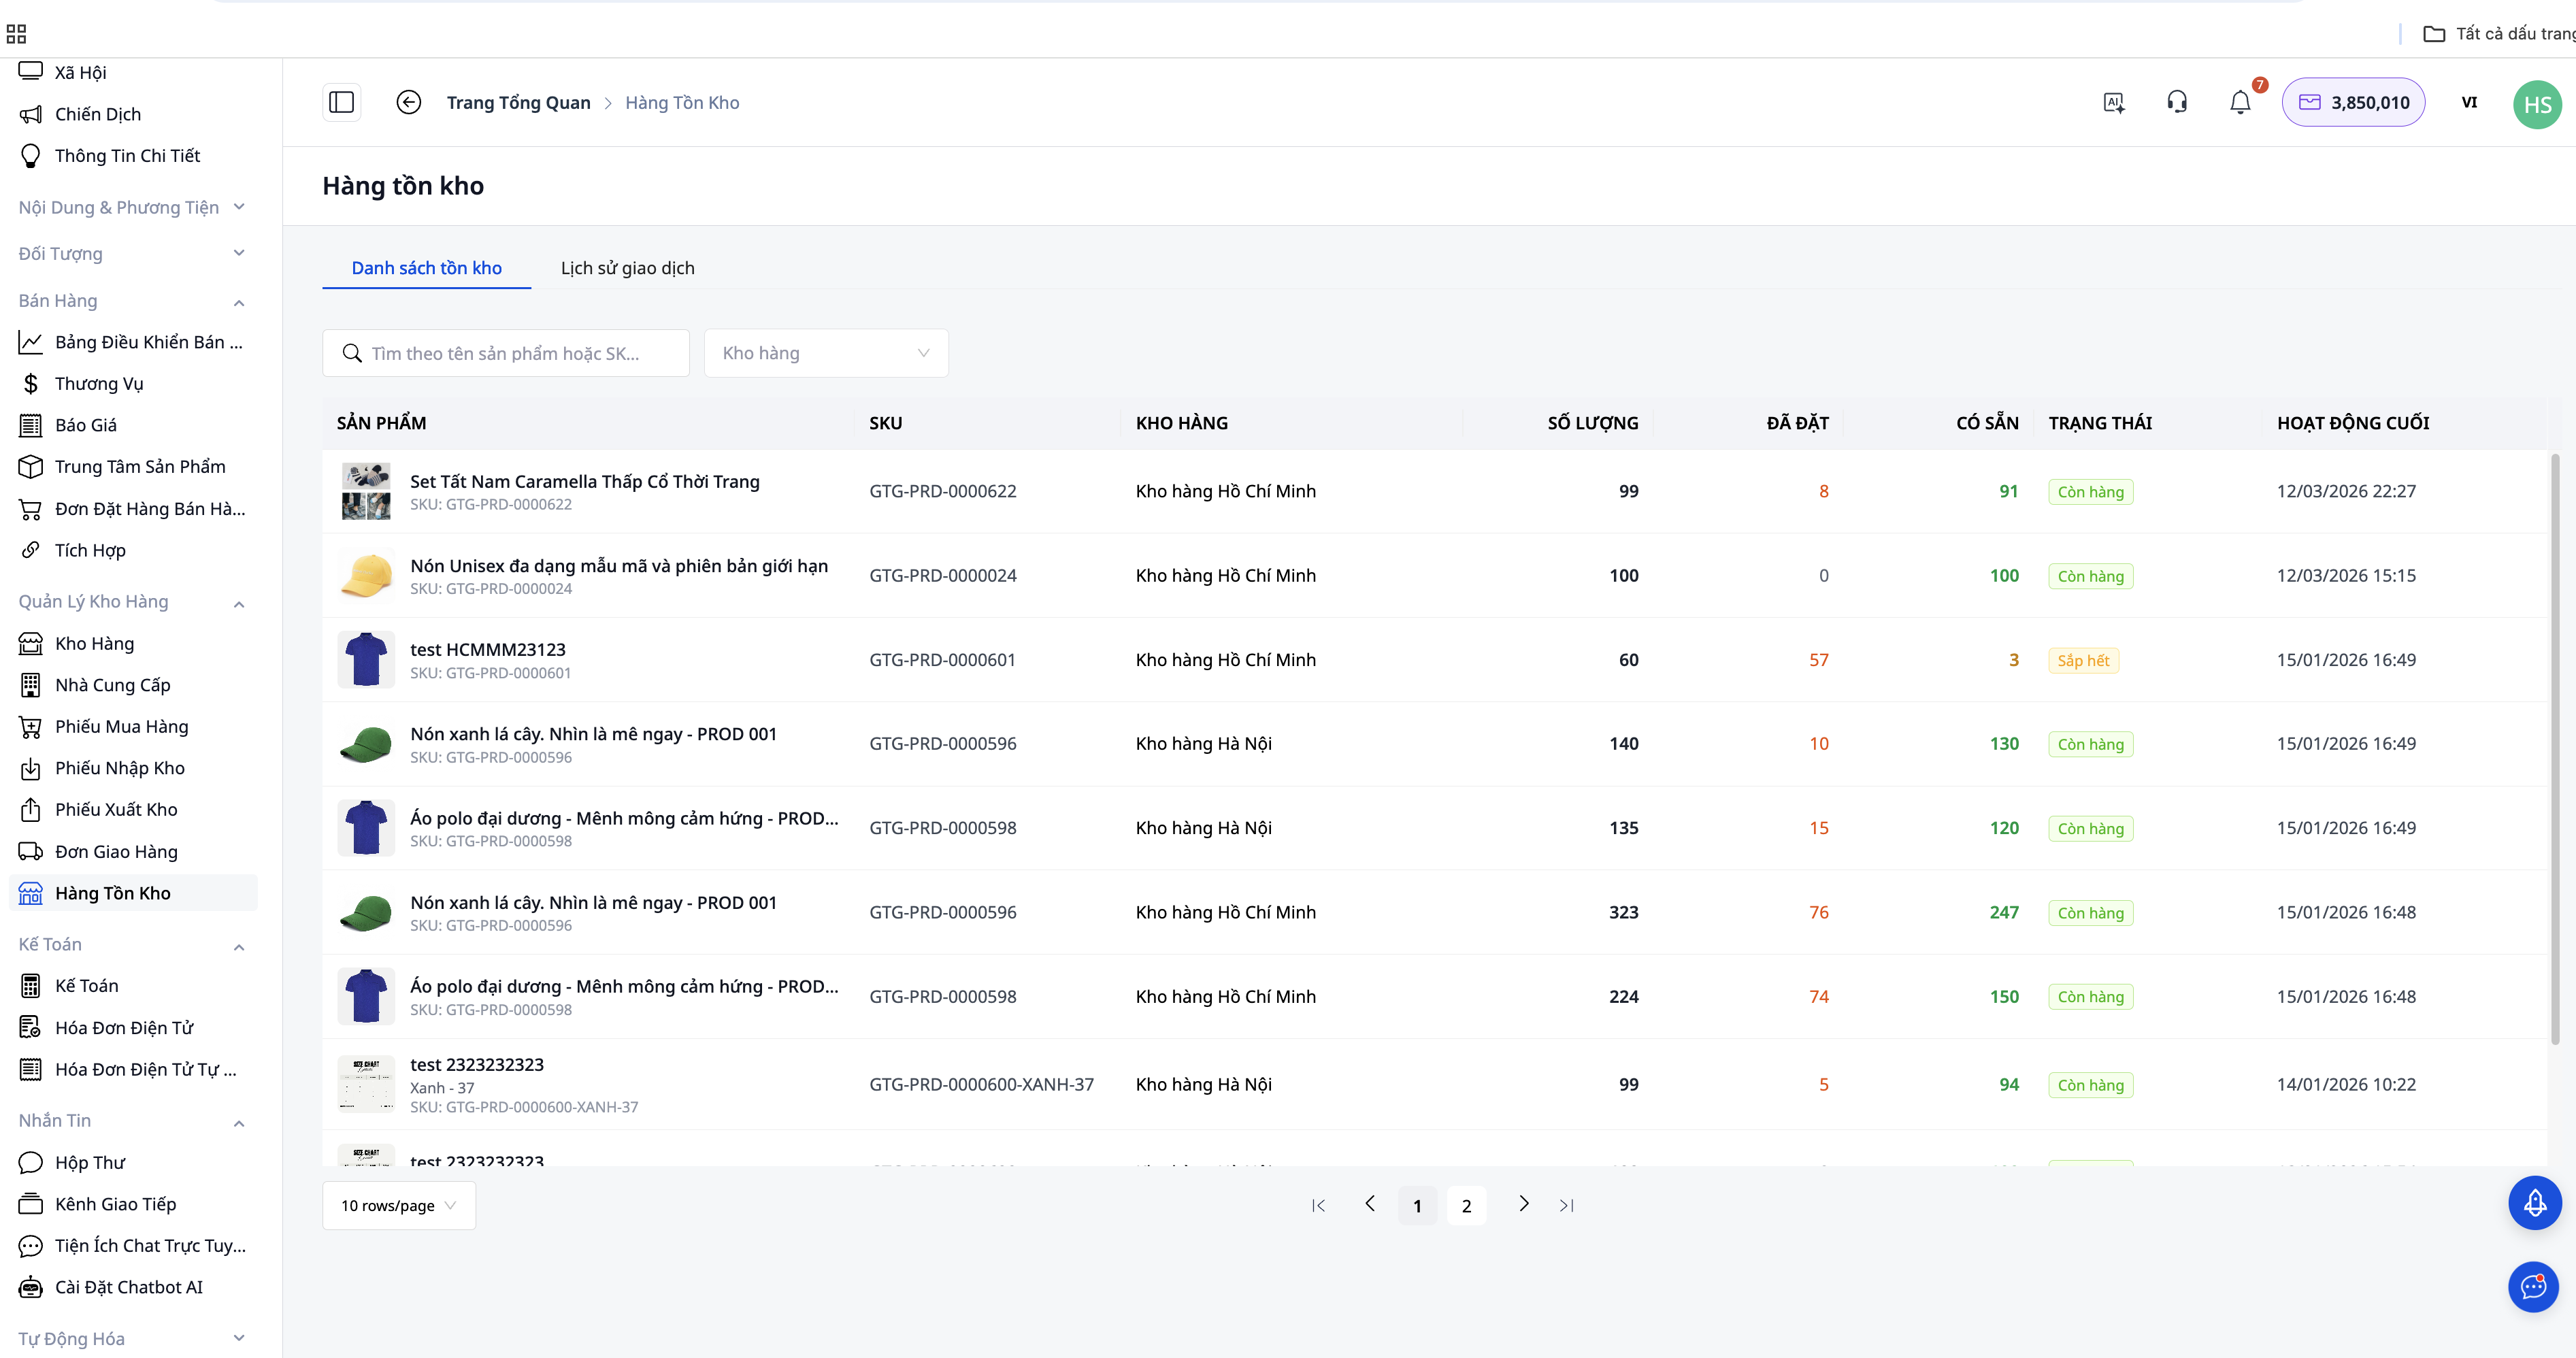Open Phiếu Xuất Kho in sidebar
This screenshot has width=2576, height=1358.
click(x=116, y=809)
